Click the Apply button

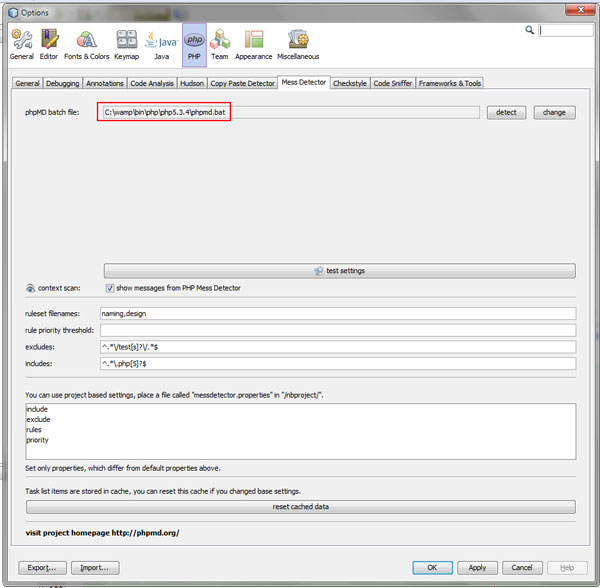[x=477, y=568]
